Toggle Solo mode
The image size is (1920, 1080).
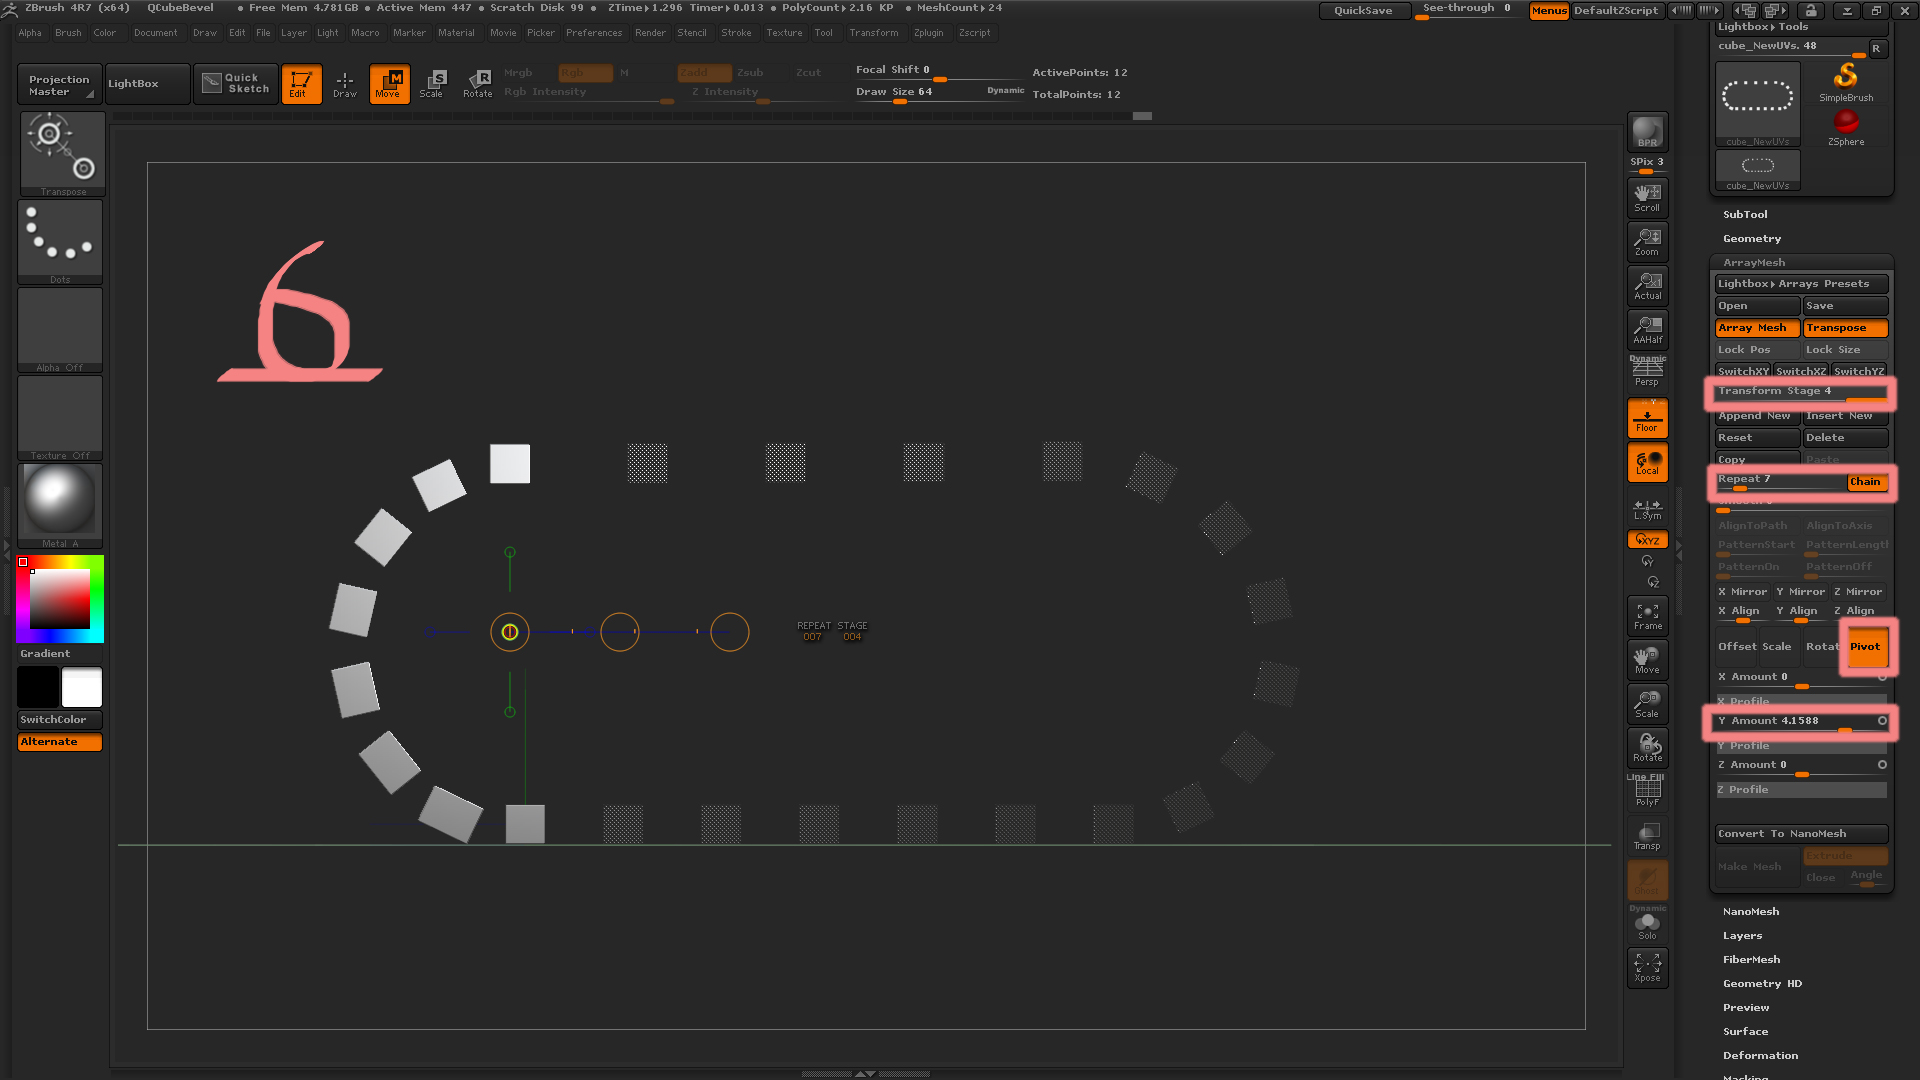1647,924
